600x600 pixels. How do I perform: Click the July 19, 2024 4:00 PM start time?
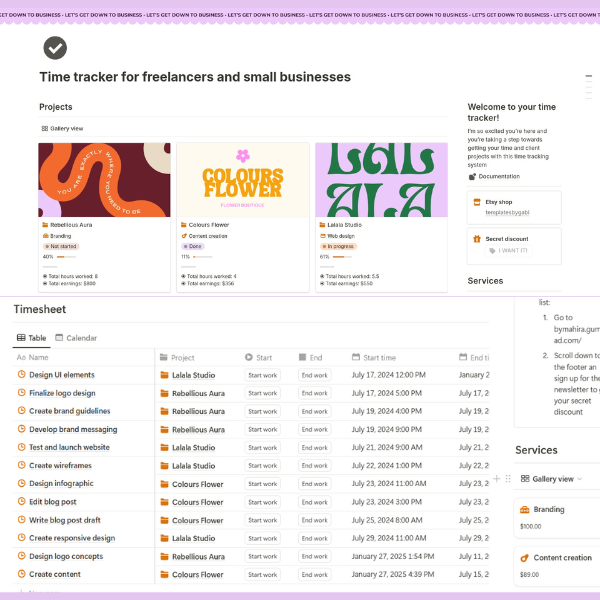point(386,411)
